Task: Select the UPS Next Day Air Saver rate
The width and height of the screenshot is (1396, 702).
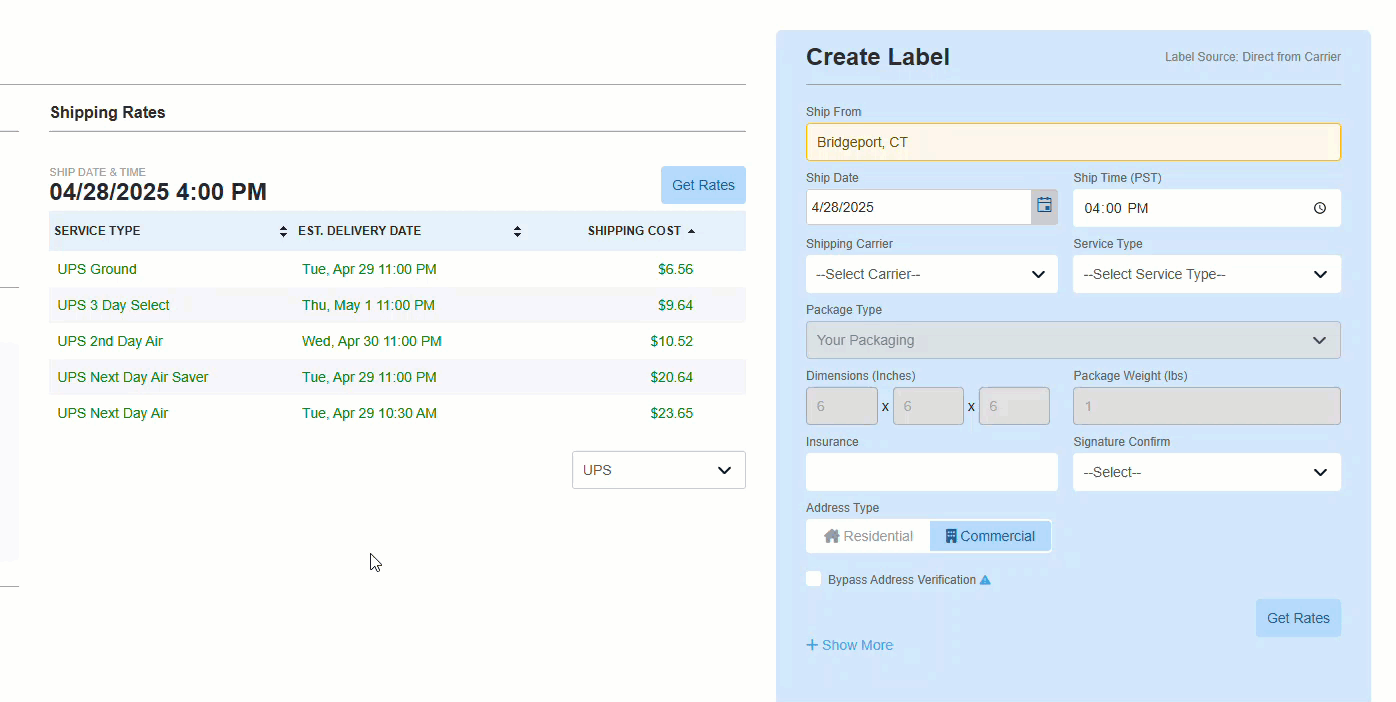Action: tap(397, 377)
